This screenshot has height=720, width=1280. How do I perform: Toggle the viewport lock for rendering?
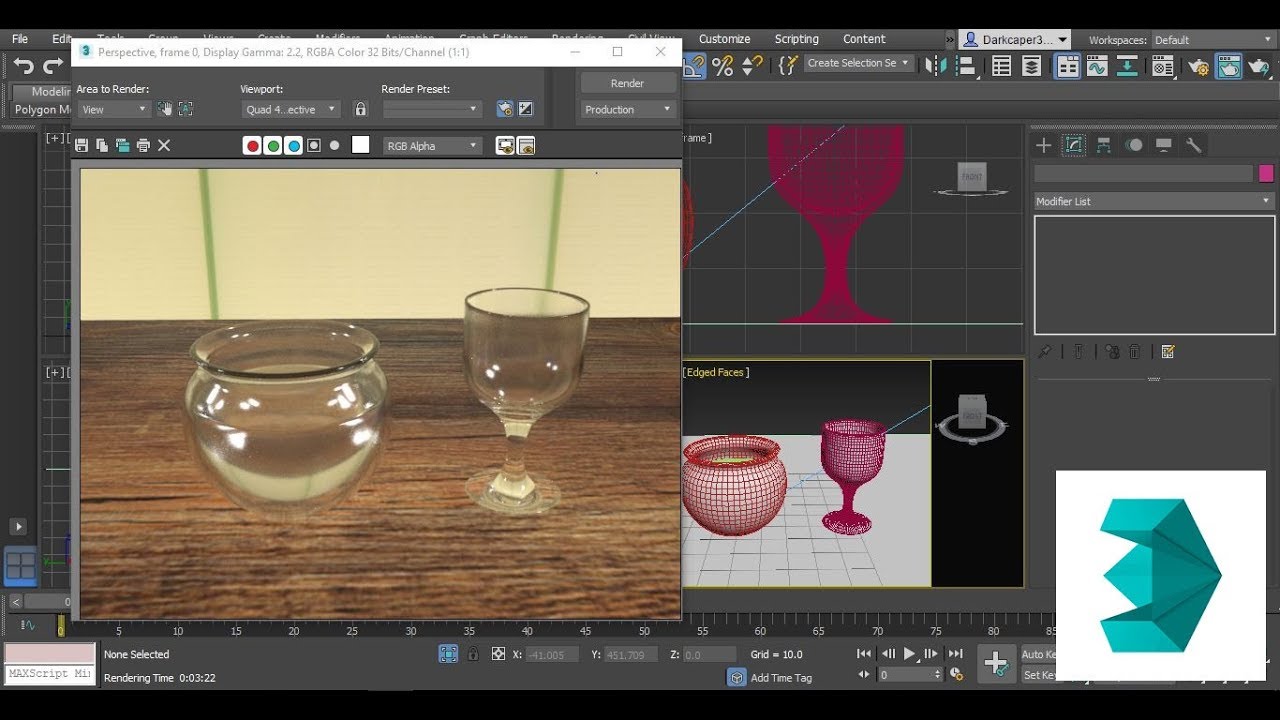(361, 109)
